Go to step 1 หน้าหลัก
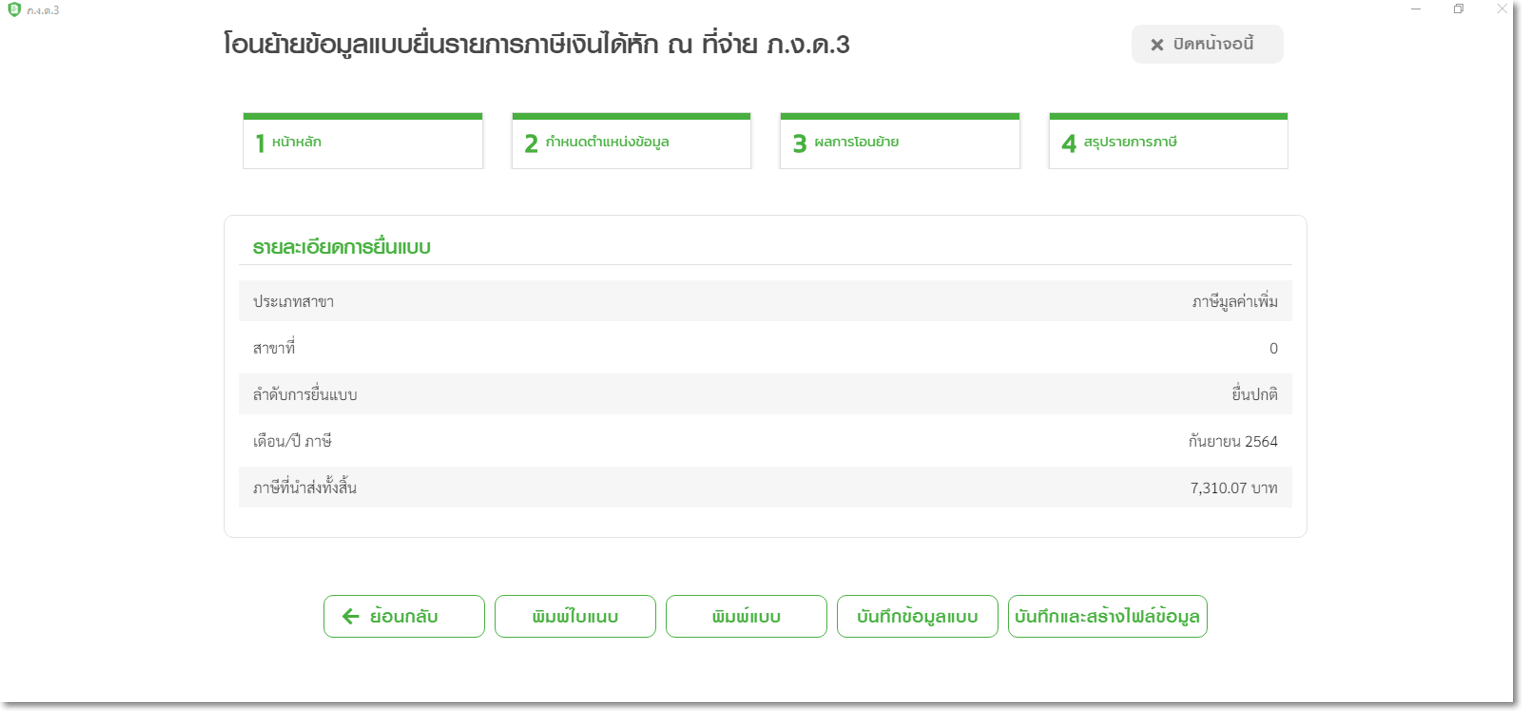 point(363,142)
